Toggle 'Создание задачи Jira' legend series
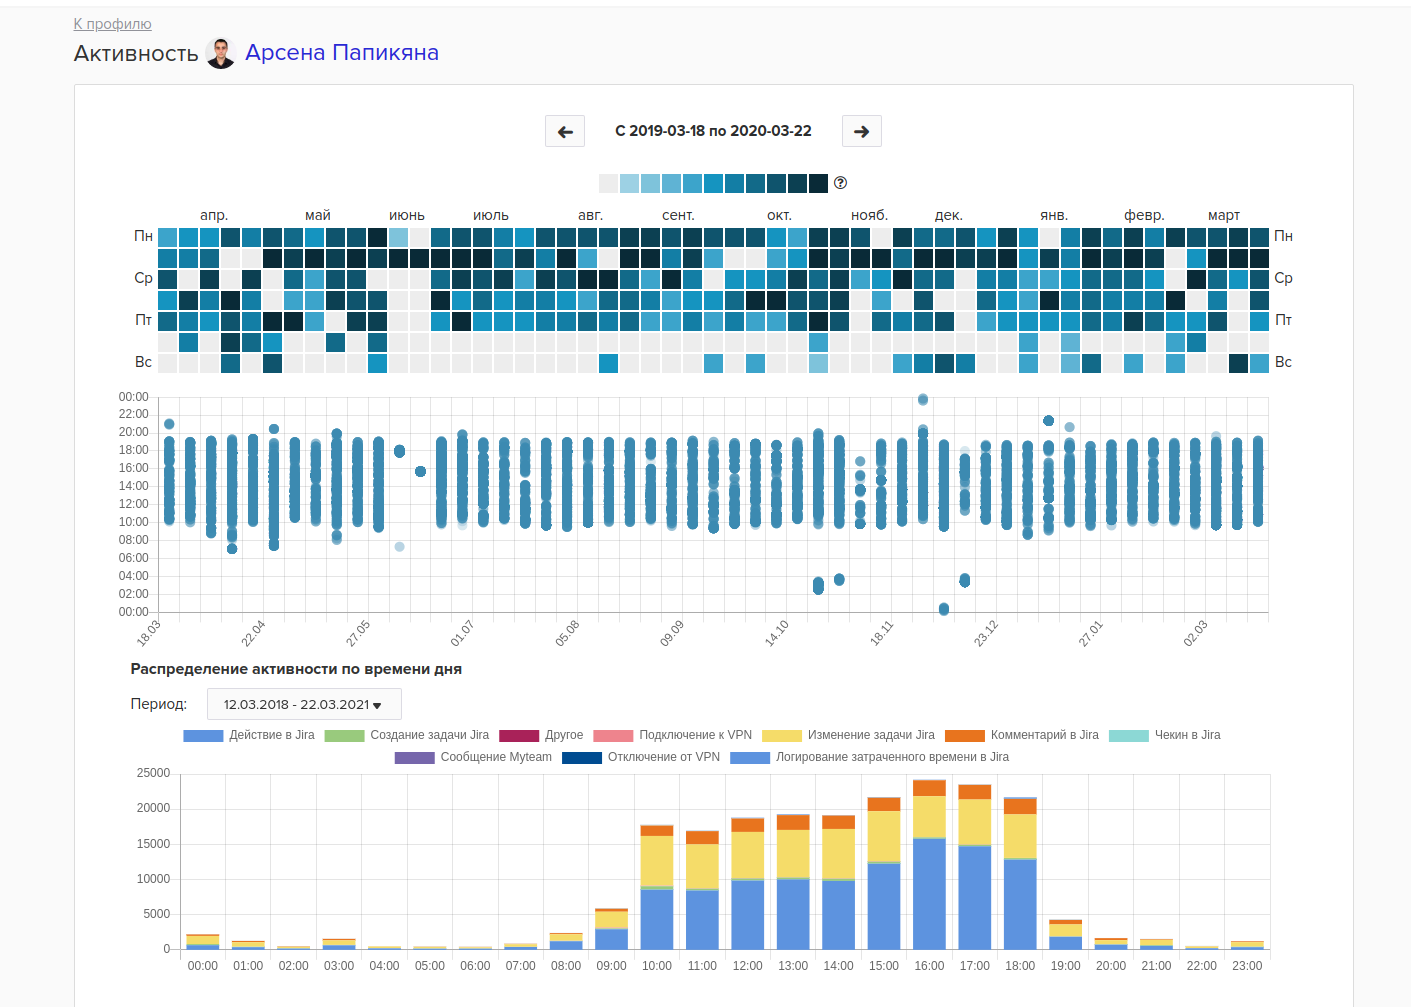 [407, 735]
